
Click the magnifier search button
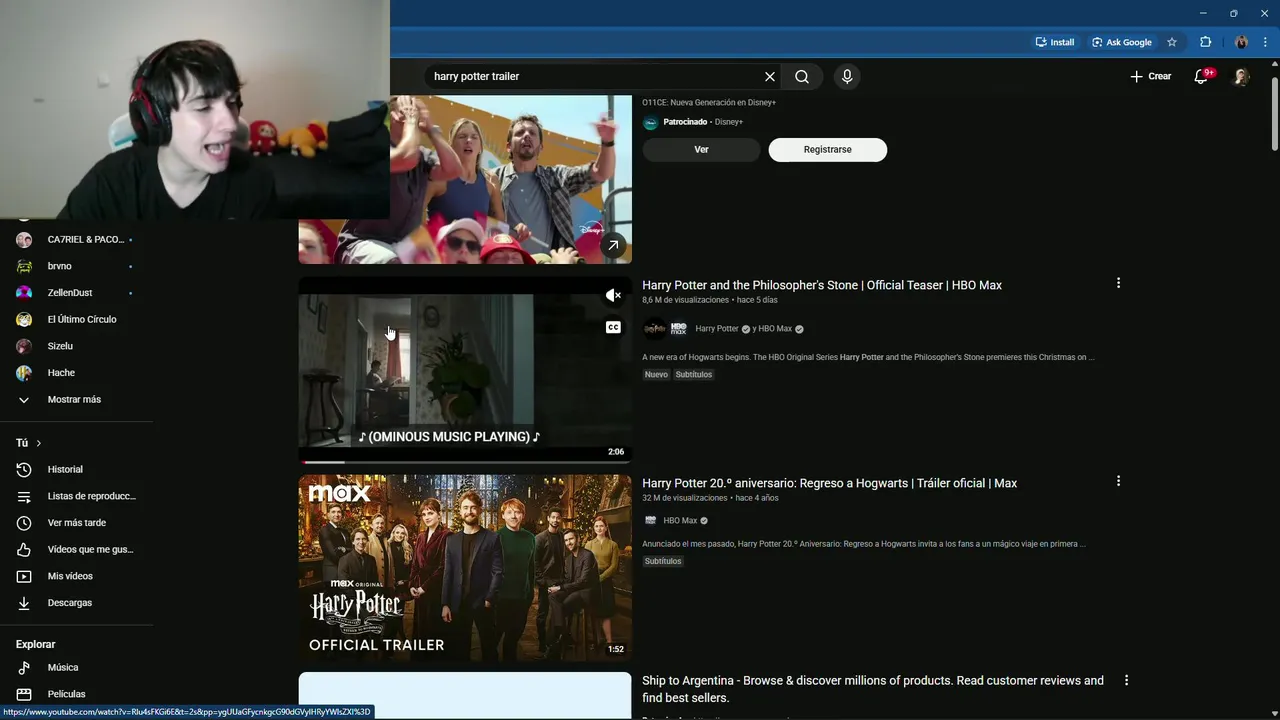(802, 76)
